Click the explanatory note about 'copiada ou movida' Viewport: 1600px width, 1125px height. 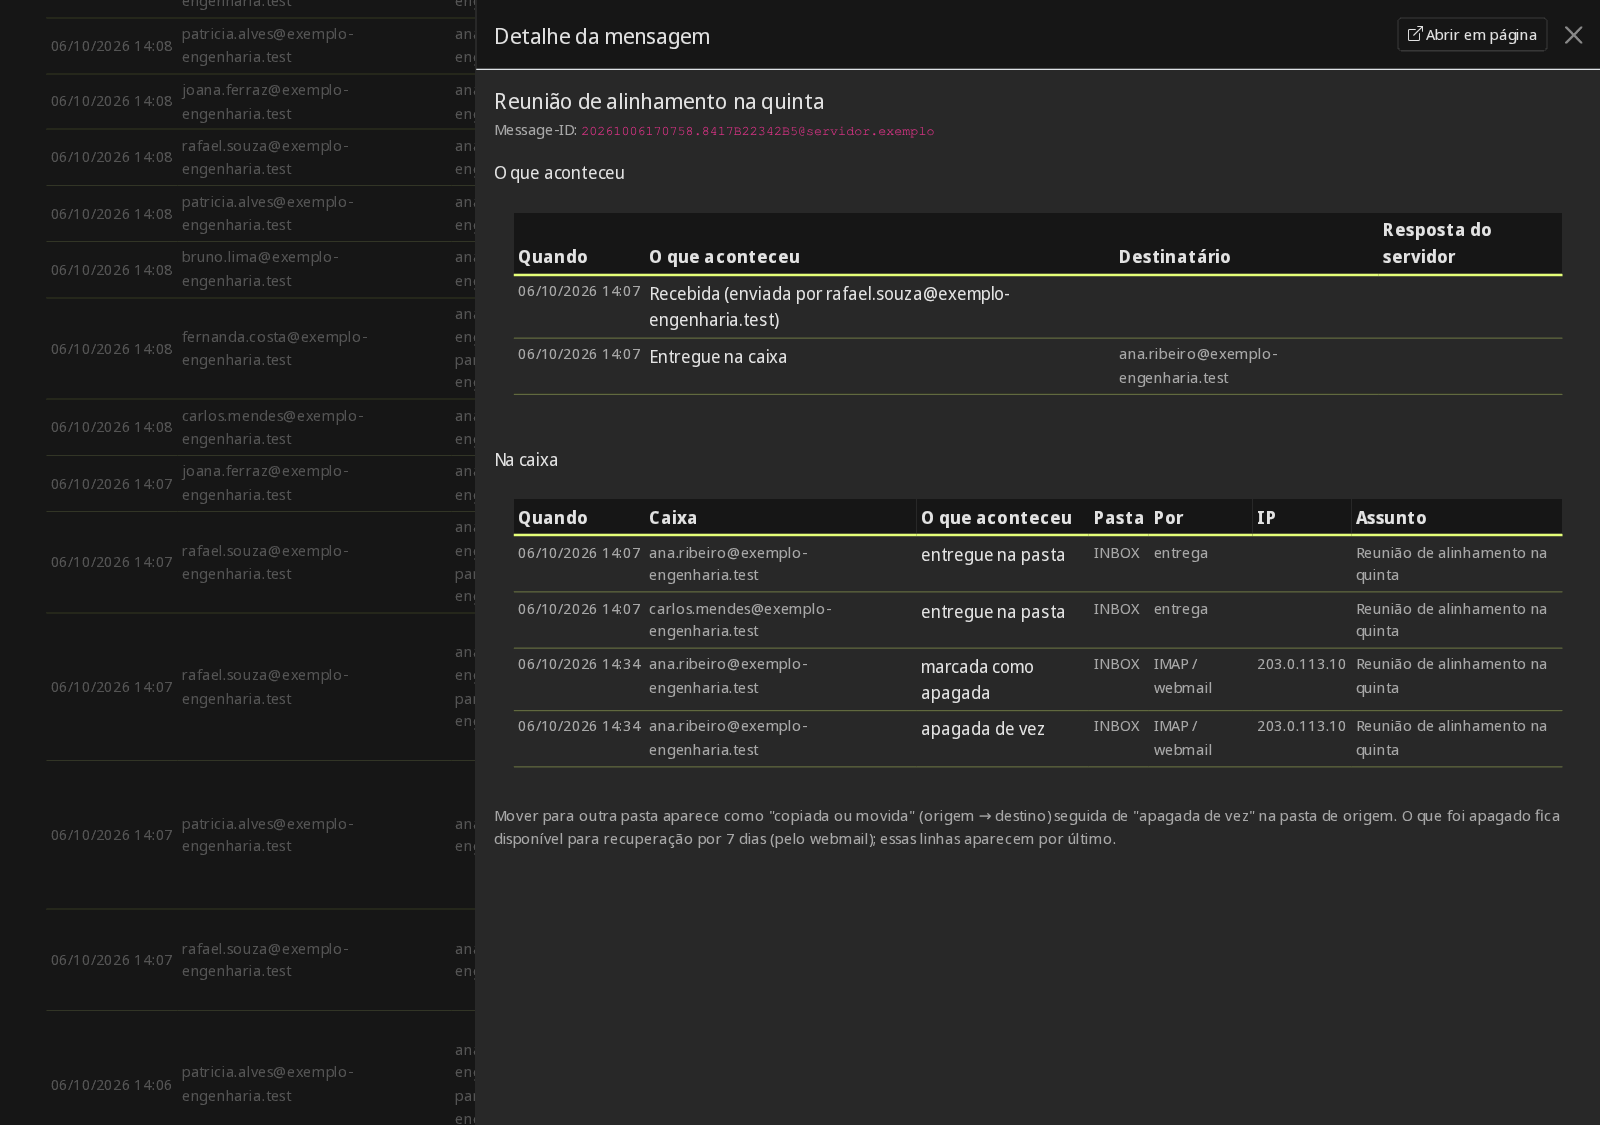(1027, 827)
